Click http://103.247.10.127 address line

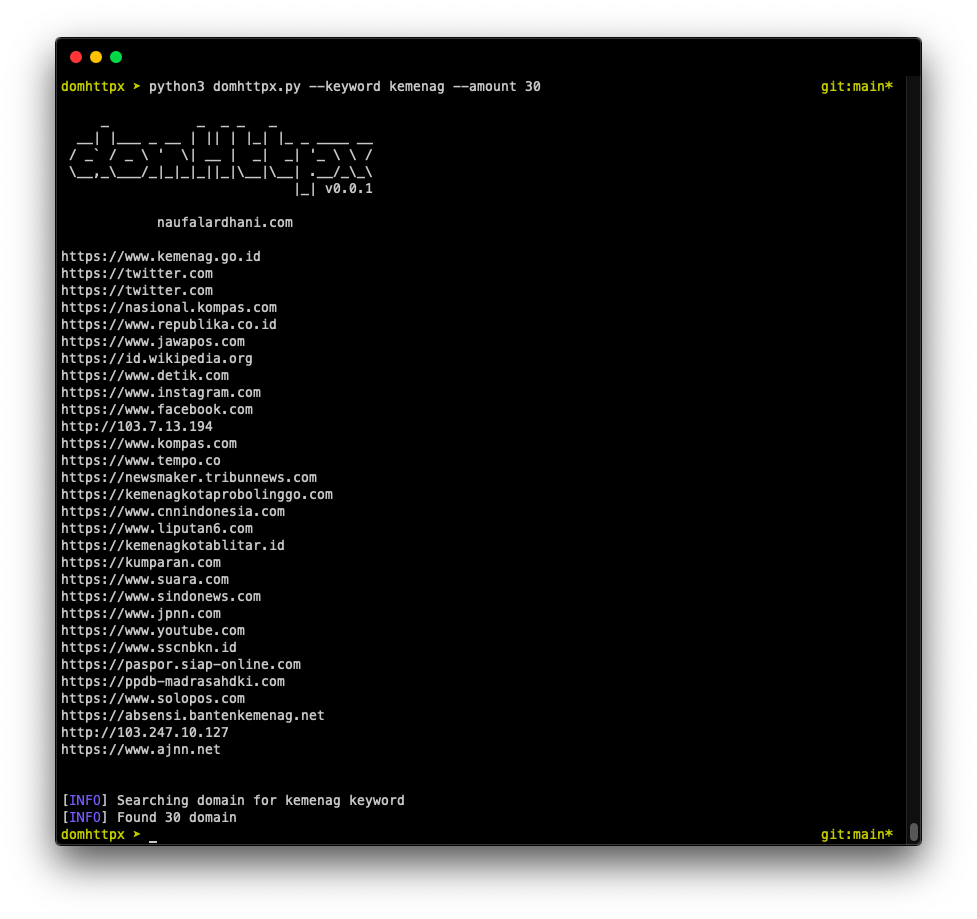(145, 733)
